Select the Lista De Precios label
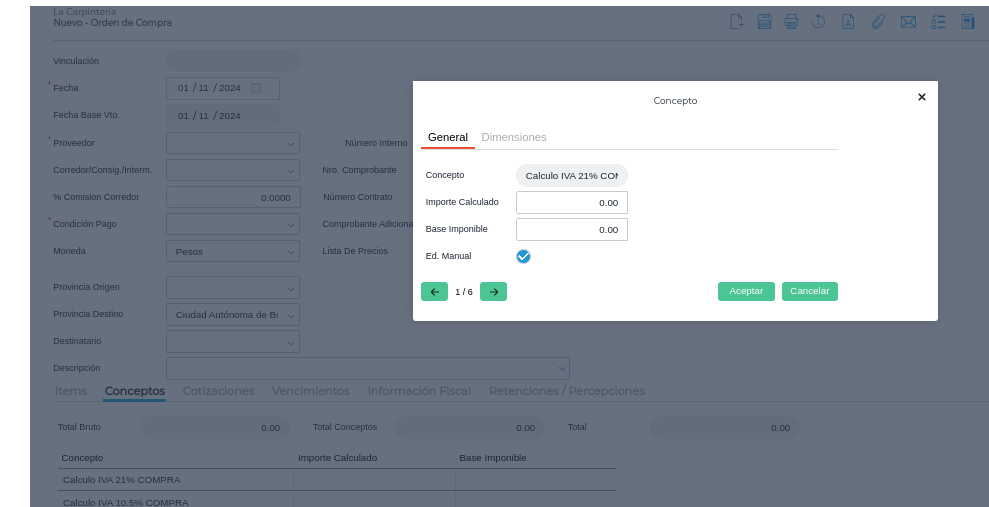 point(355,251)
